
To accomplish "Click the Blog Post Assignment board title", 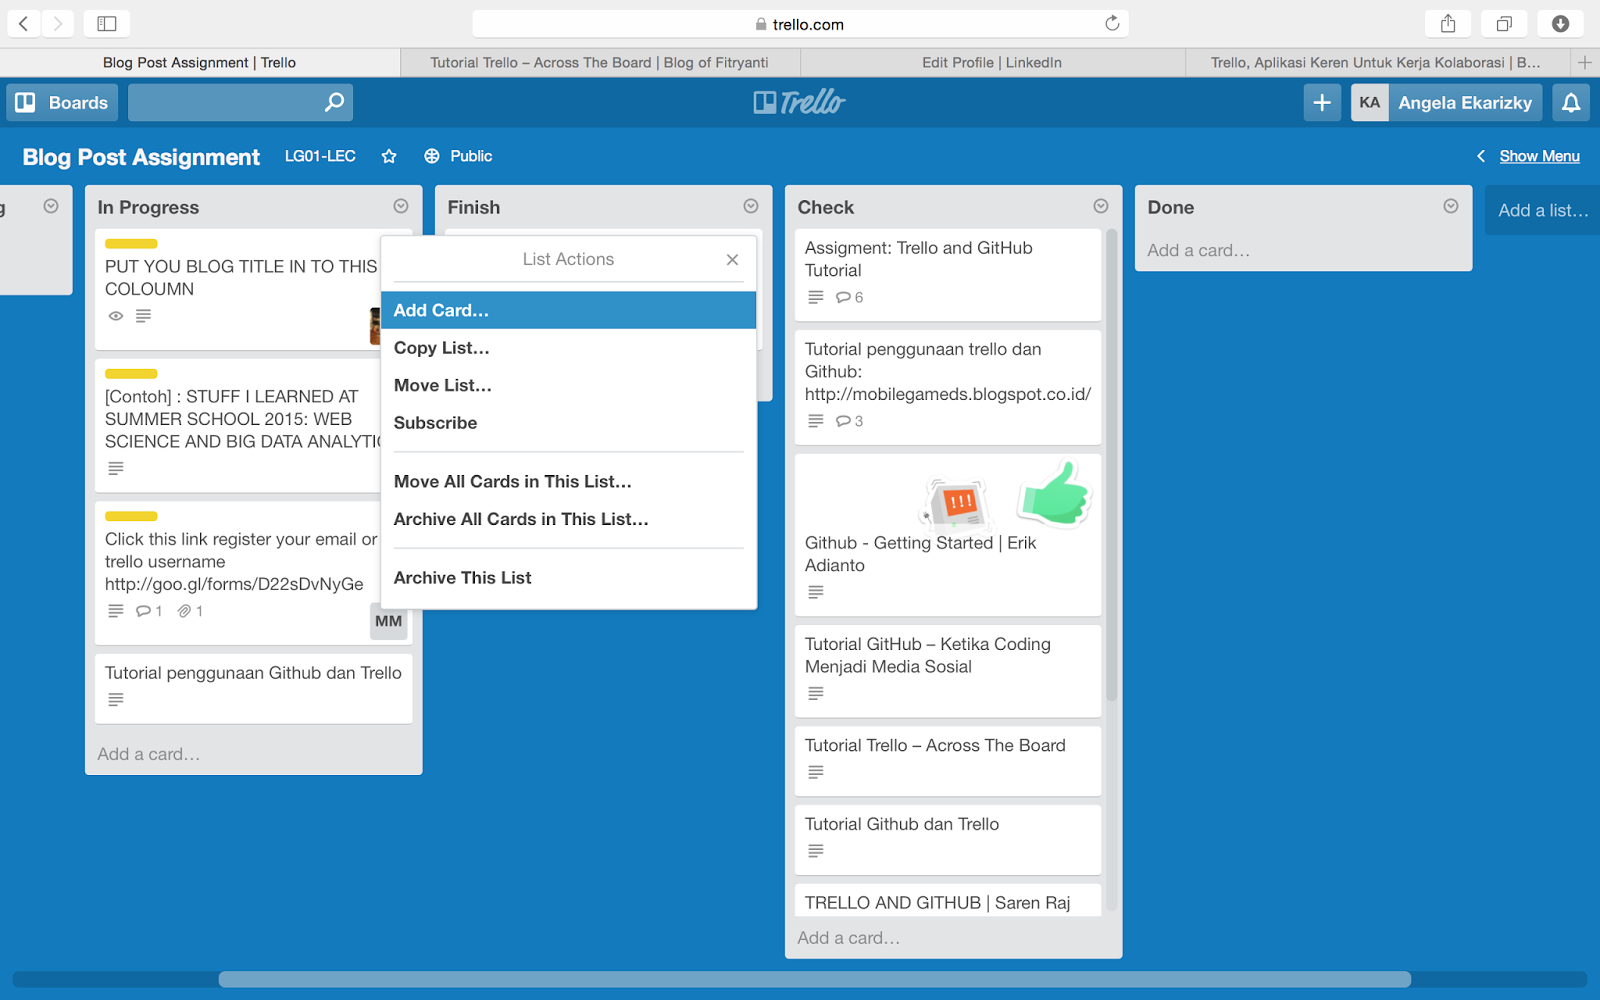I will tap(141, 157).
